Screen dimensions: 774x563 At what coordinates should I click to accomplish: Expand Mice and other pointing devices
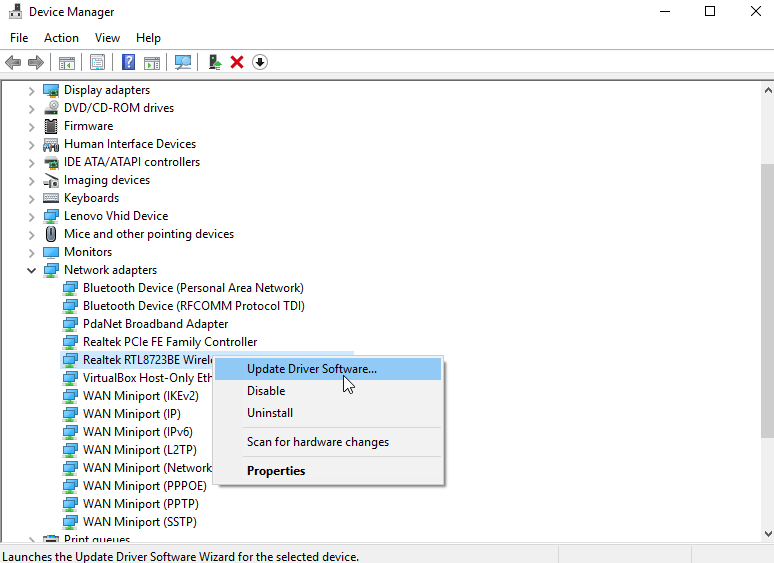(x=31, y=234)
